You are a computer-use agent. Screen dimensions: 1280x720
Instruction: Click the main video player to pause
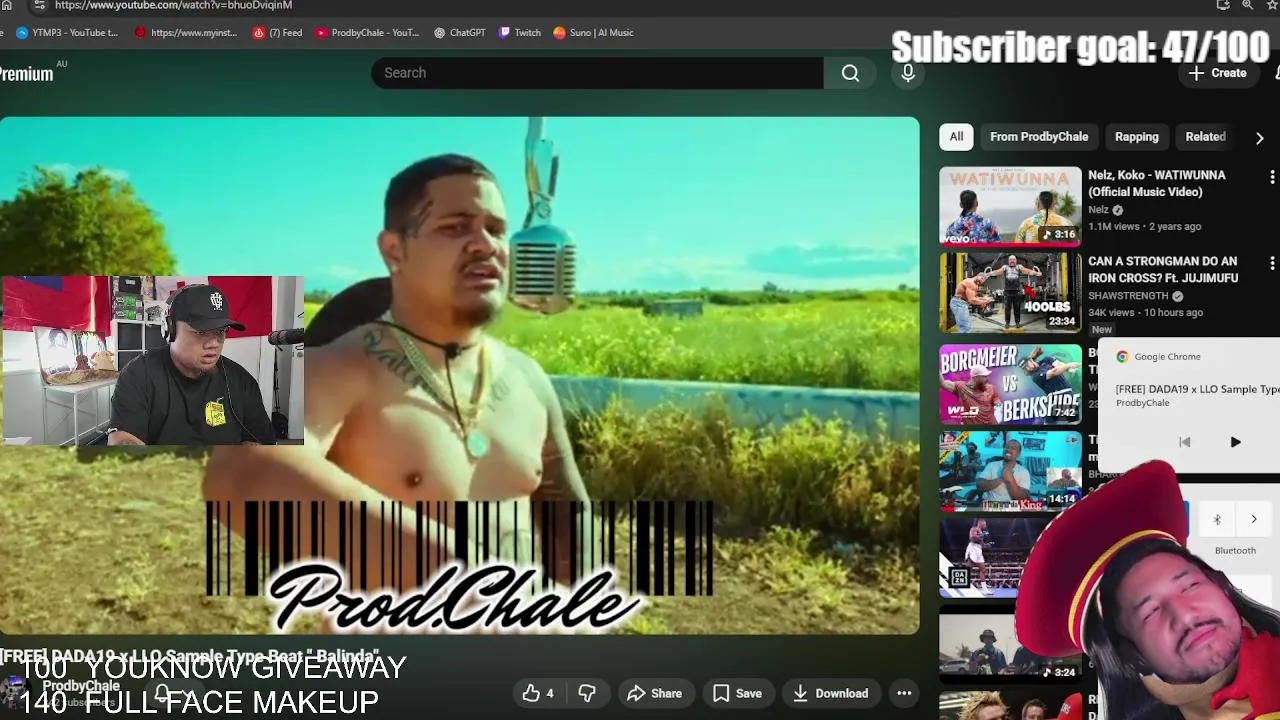click(x=459, y=376)
